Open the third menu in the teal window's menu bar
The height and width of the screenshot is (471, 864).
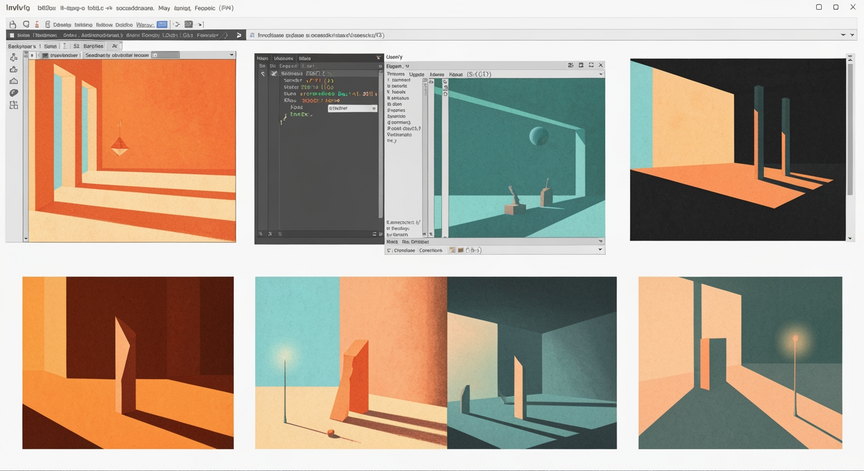(x=437, y=74)
